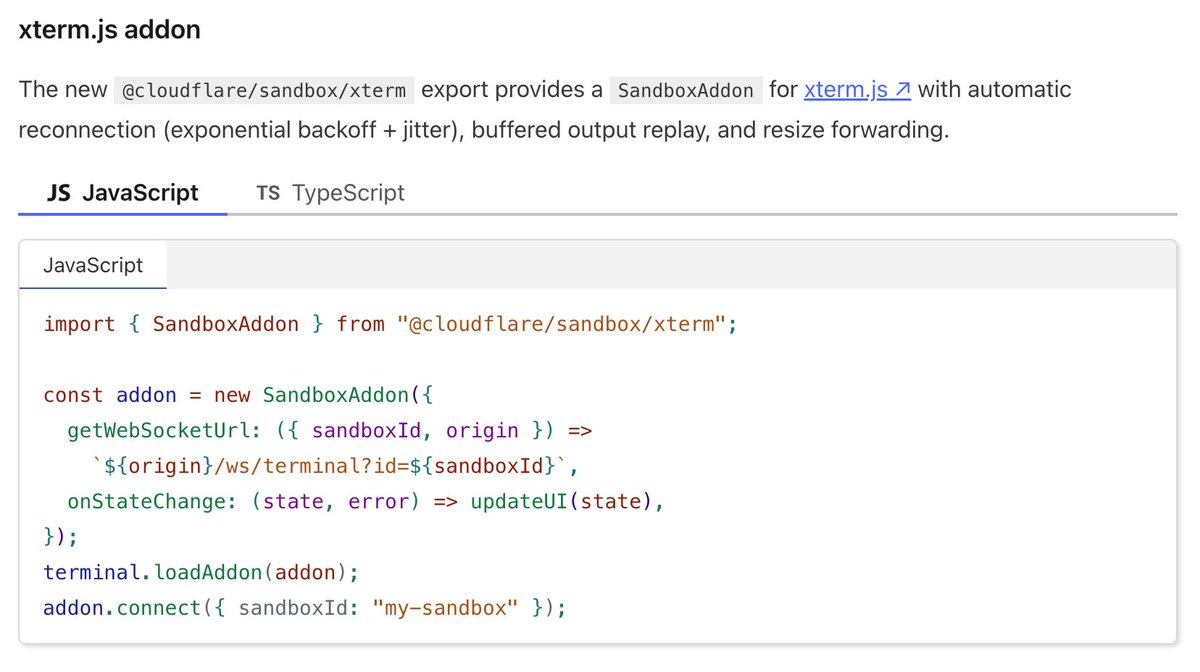The width and height of the screenshot is (1200, 672).
Task: Switch to the TypeScript tab
Action: [330, 192]
